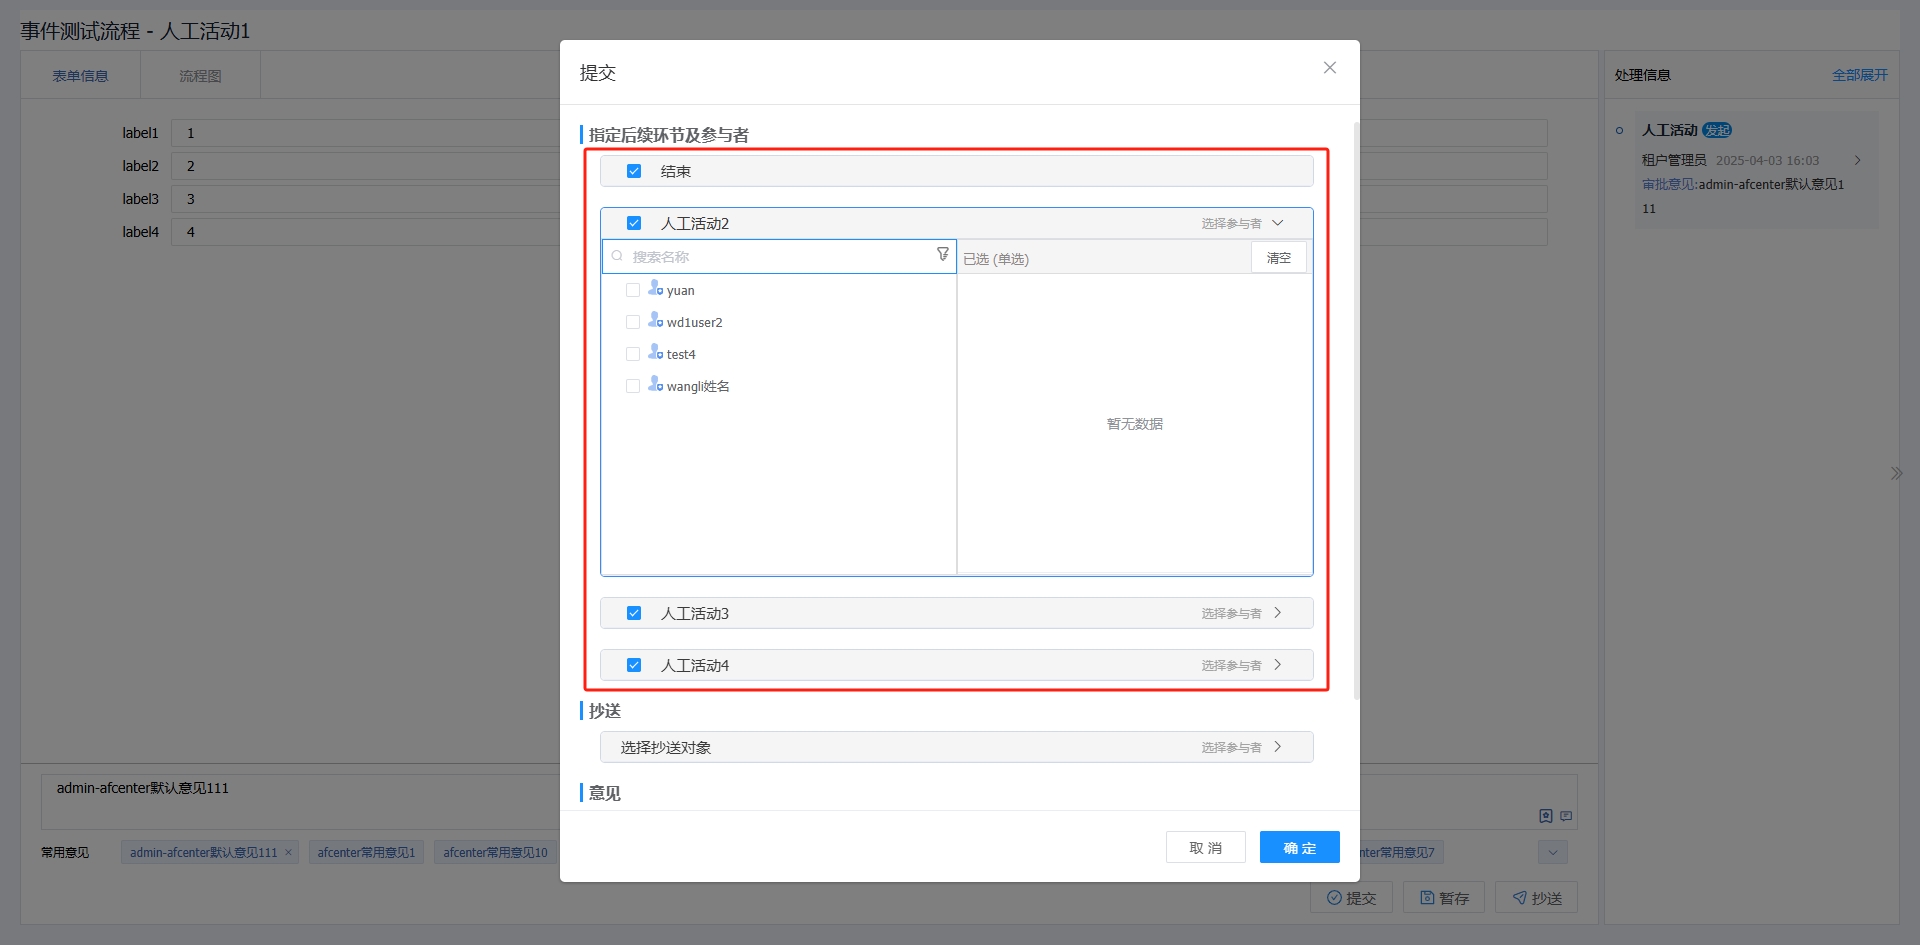The height and width of the screenshot is (945, 1920).
Task: Click the 暂存 save-draft floppy disk icon
Action: pos(1425,897)
